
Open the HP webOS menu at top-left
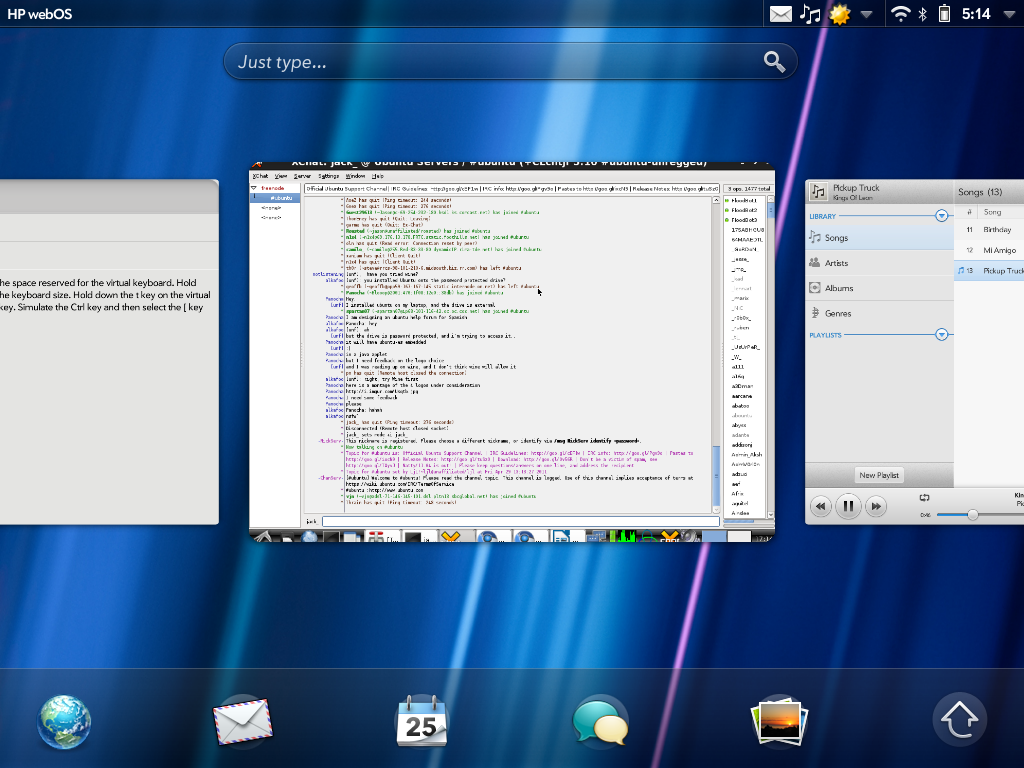click(39, 14)
